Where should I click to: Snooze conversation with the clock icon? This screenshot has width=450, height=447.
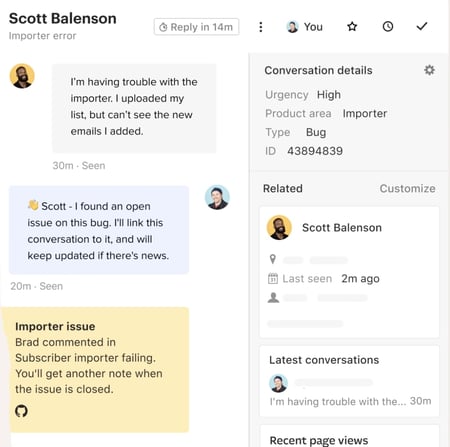coord(388,26)
